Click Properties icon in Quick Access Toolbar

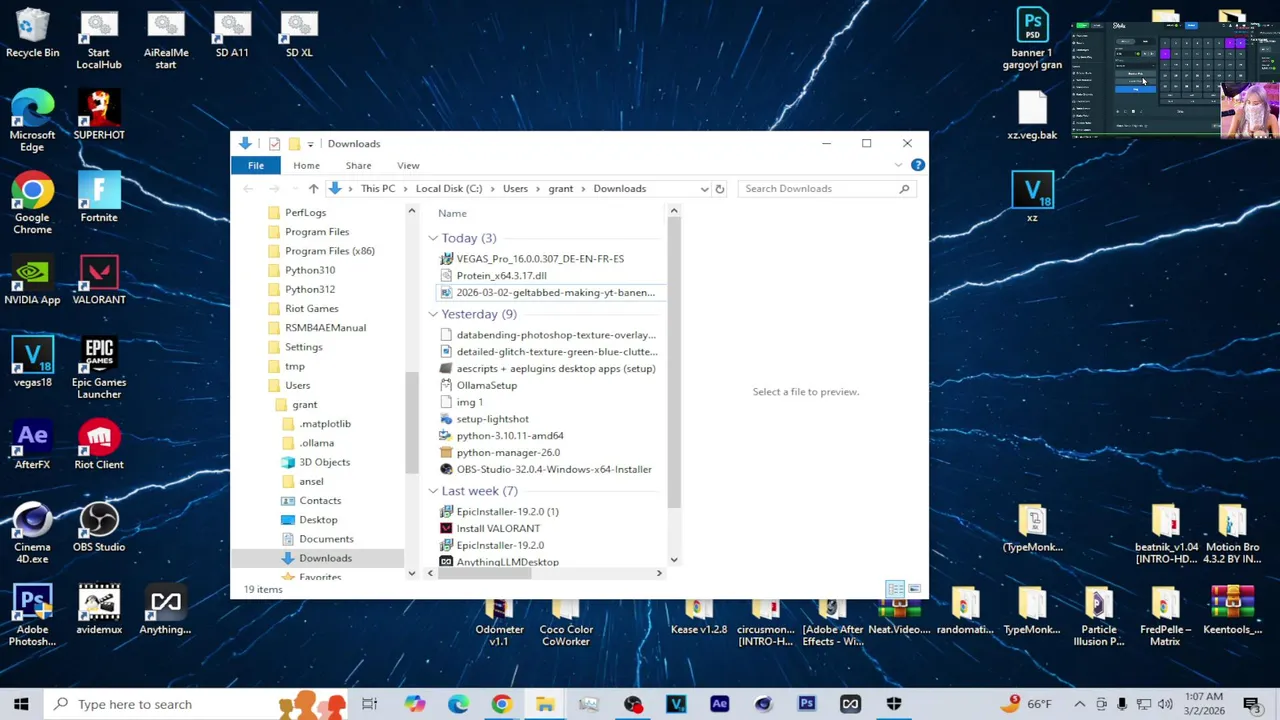tap(274, 144)
